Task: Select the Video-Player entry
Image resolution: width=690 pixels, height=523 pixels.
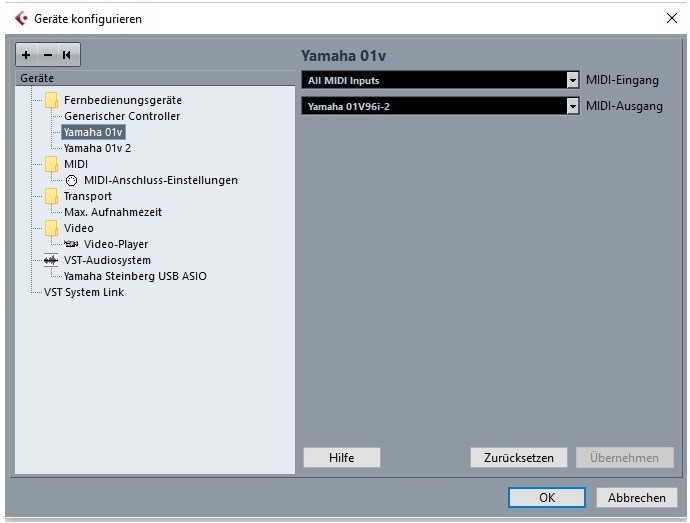Action: coord(116,244)
